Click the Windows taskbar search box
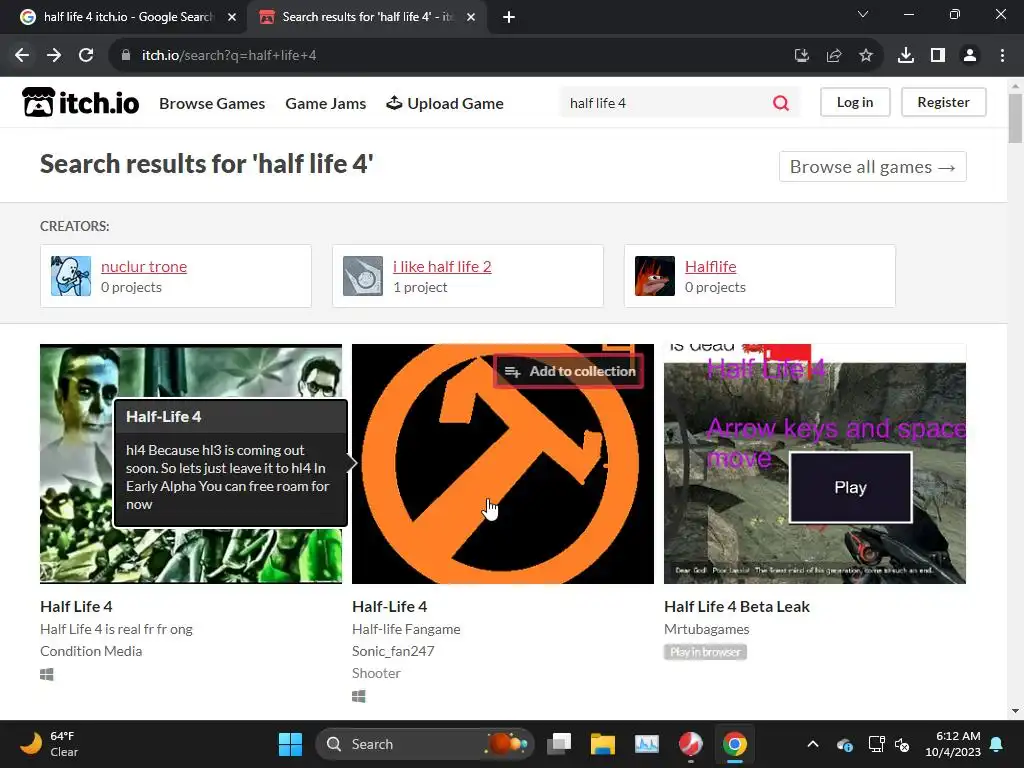 [x=424, y=744]
